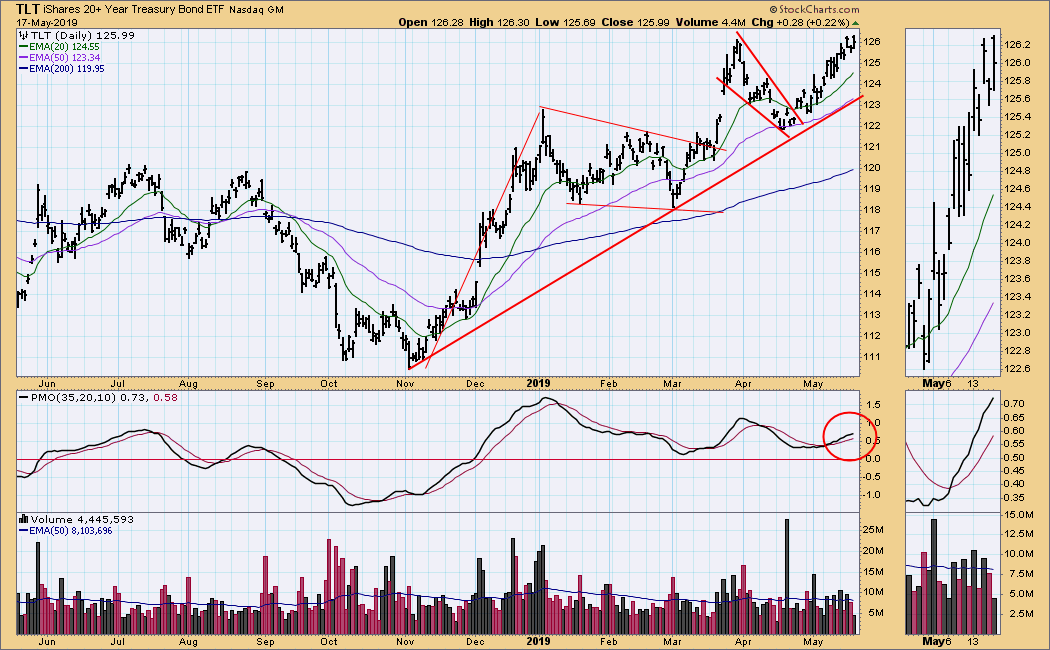Screen dimensions: 1050x650
Task: Click the "0.0" PMO axis label
Action: point(873,459)
